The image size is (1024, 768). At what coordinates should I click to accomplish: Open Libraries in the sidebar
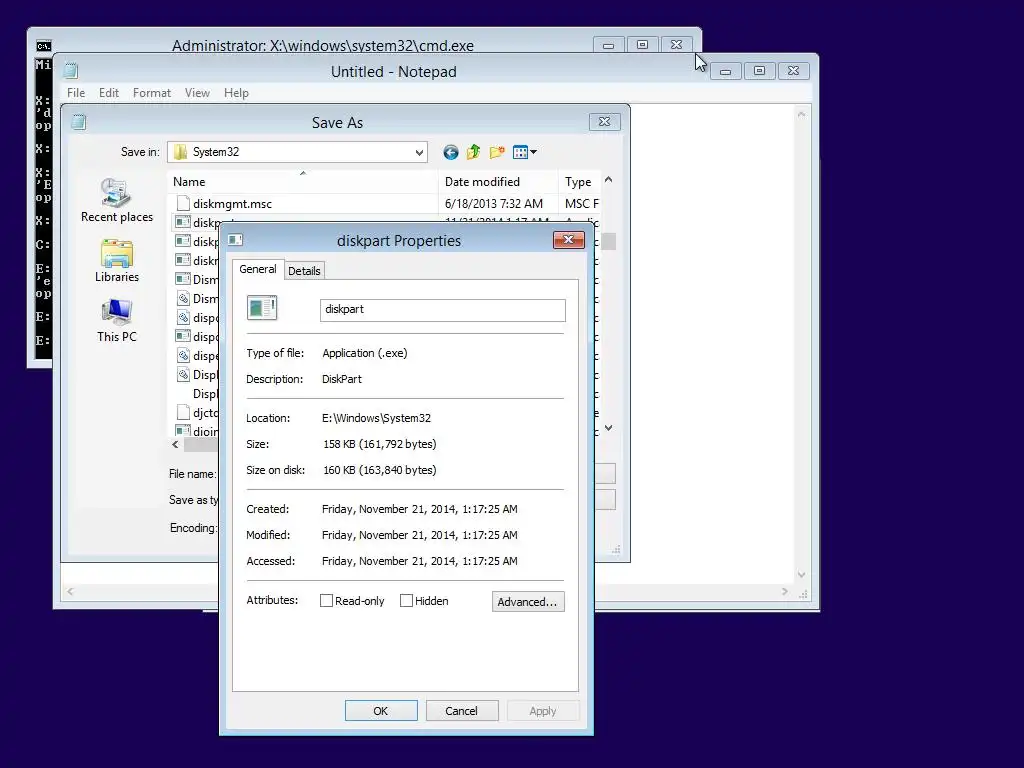[117, 261]
